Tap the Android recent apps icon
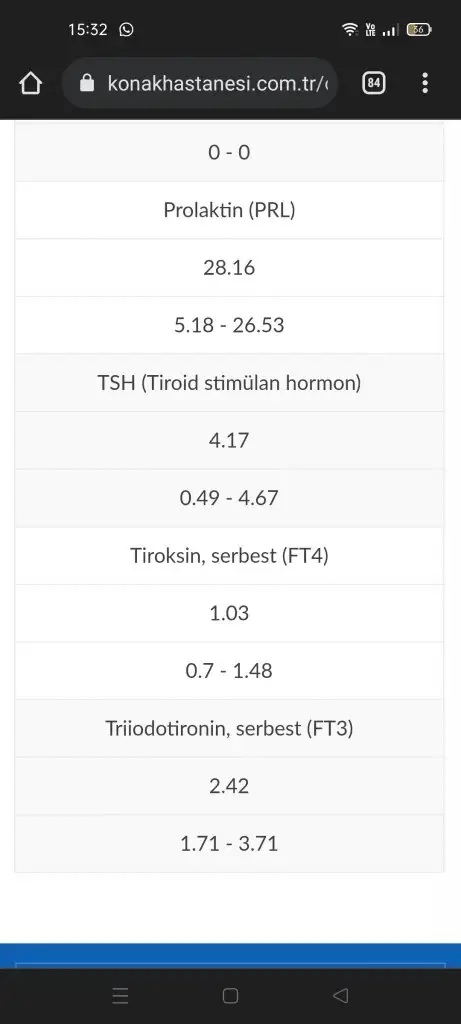Image resolution: width=461 pixels, height=1024 pixels. point(120,995)
